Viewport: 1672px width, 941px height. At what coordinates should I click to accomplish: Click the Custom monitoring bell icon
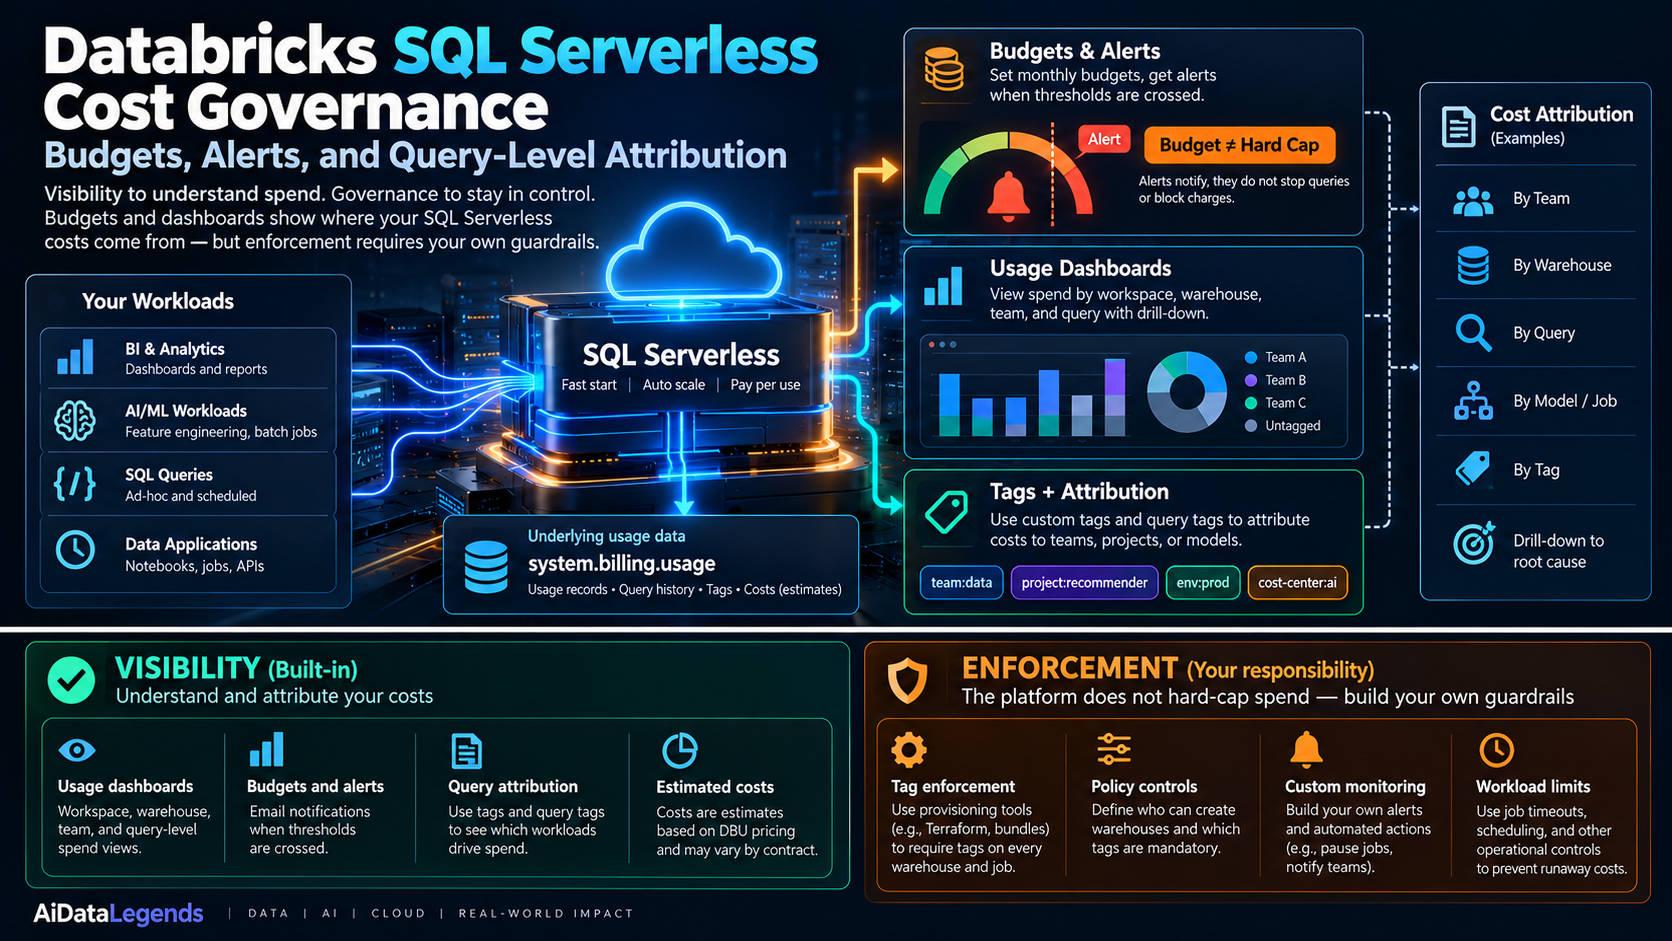[x=1306, y=748]
